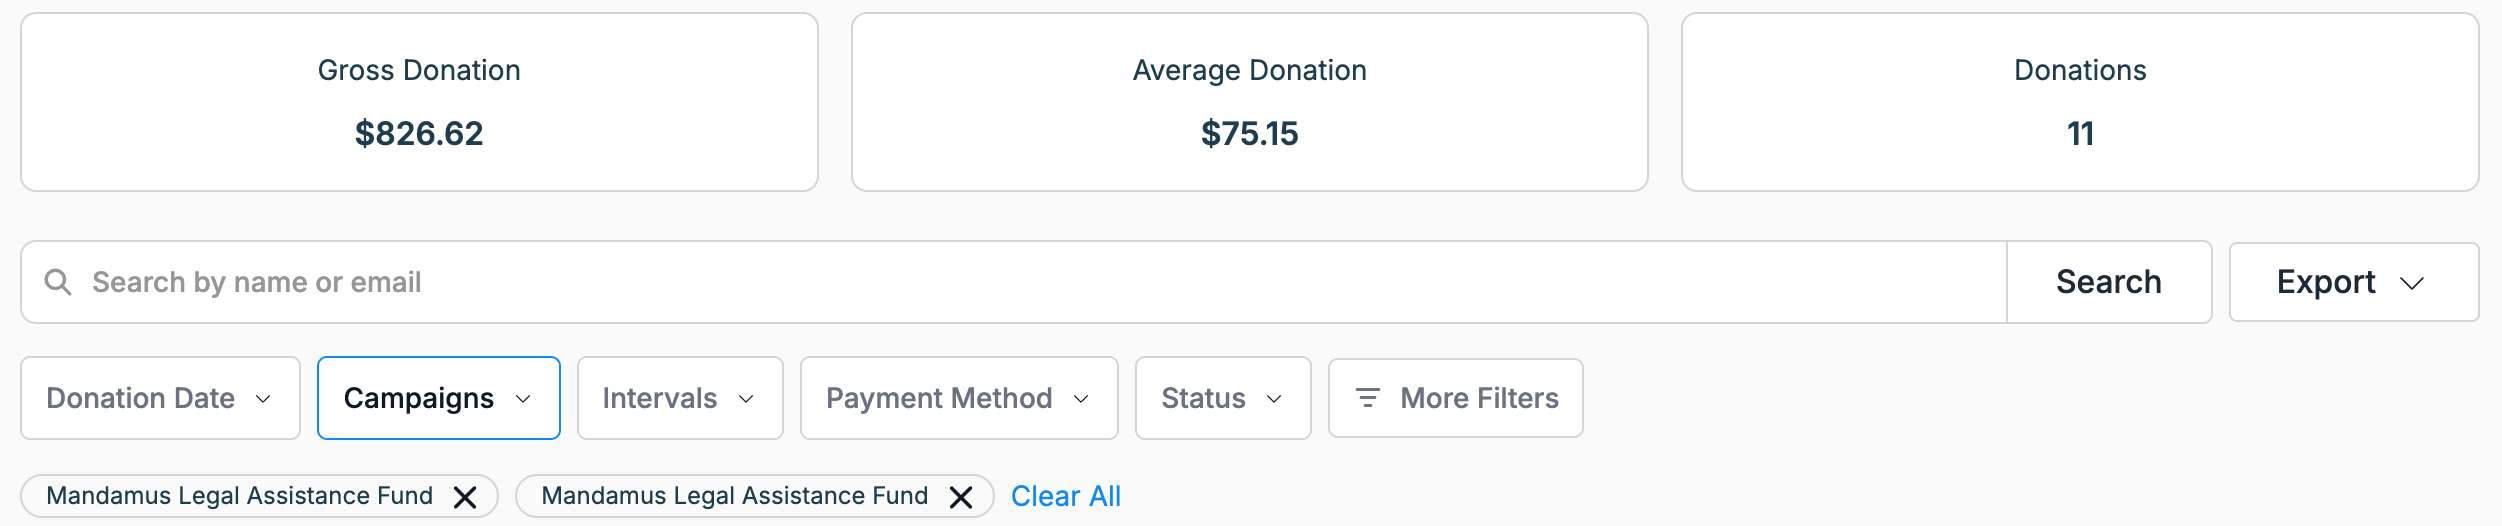Click the Search button
2502x526 pixels.
pos(2109,282)
